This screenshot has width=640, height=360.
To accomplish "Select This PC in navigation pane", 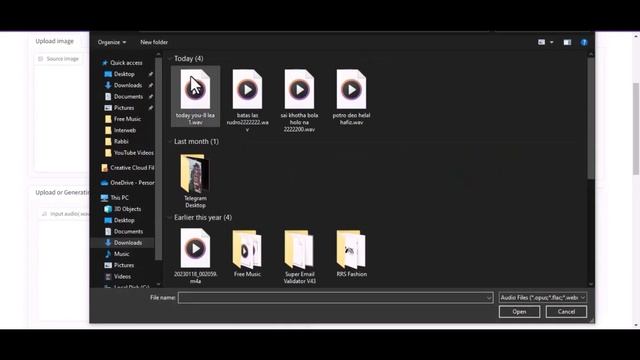I will tap(119, 198).
